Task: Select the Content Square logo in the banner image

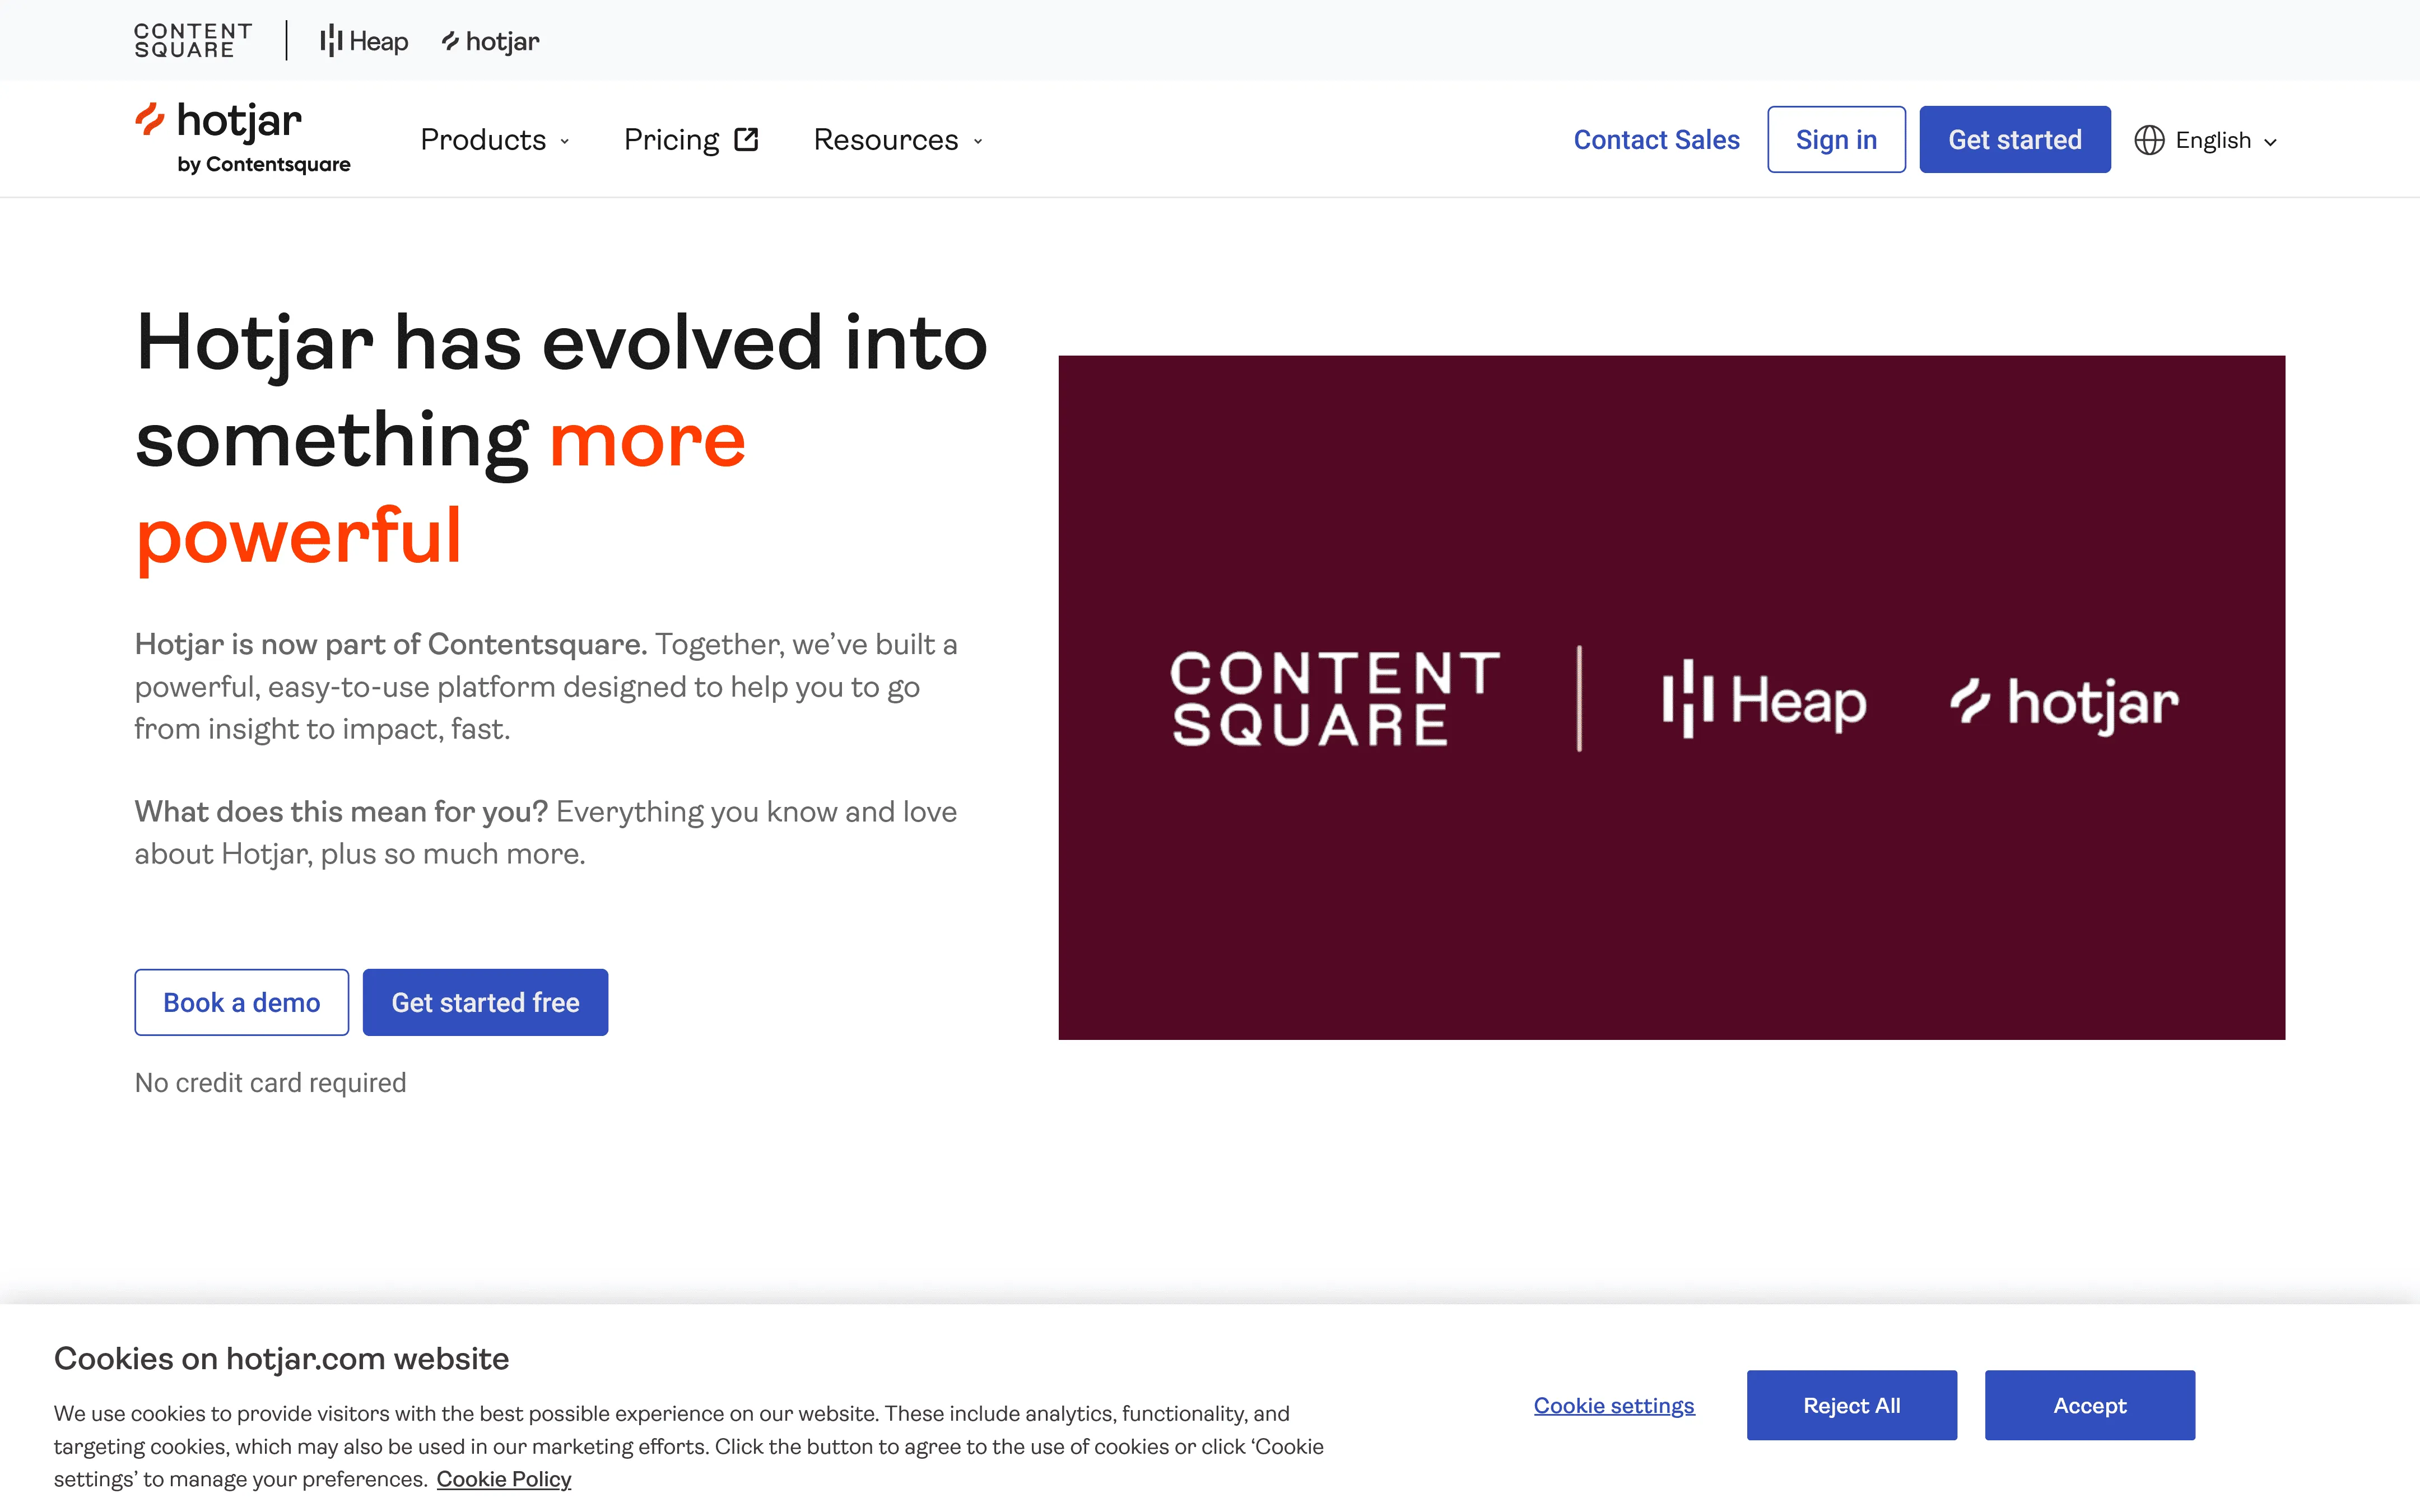Action: [1335, 700]
